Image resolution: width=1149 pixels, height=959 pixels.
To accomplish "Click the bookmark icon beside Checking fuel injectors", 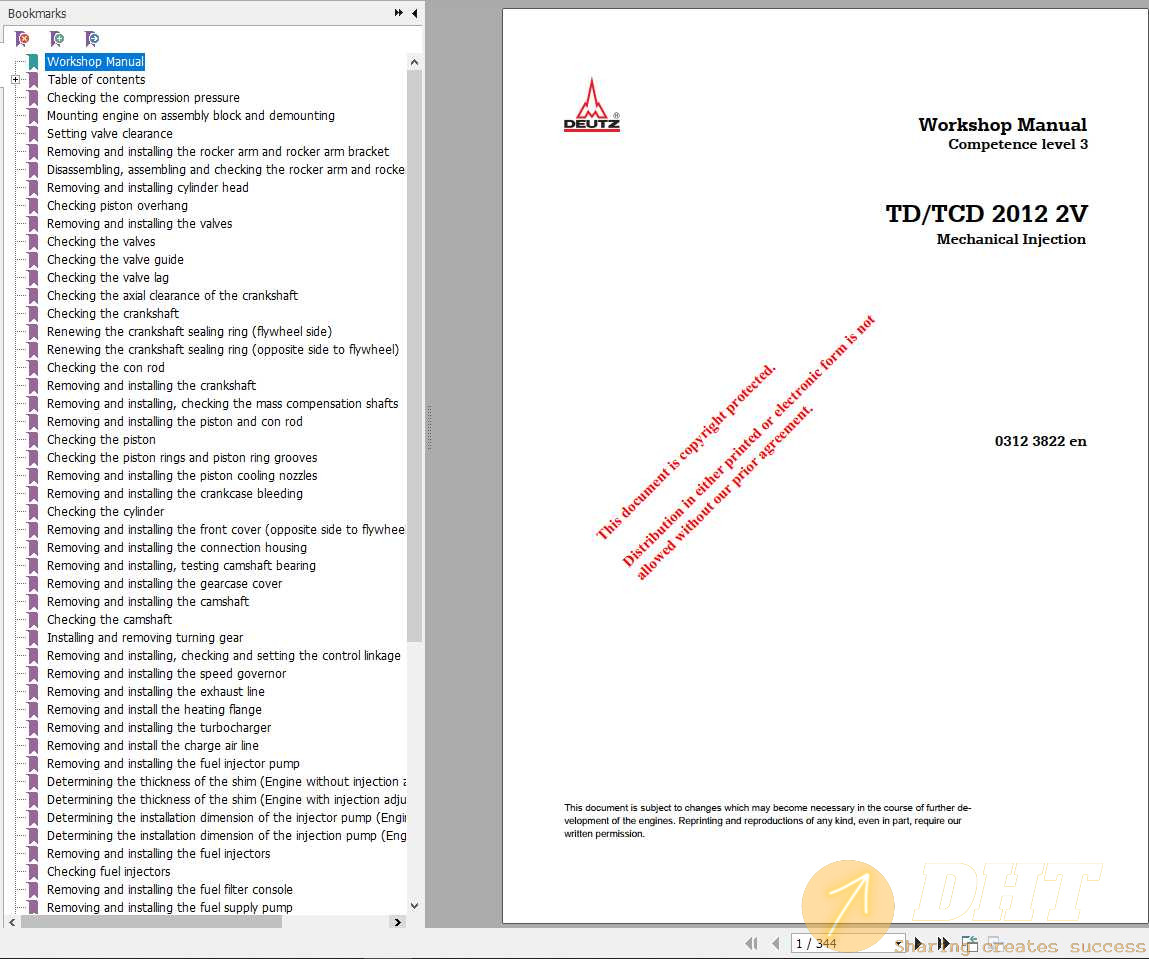I will tap(33, 872).
